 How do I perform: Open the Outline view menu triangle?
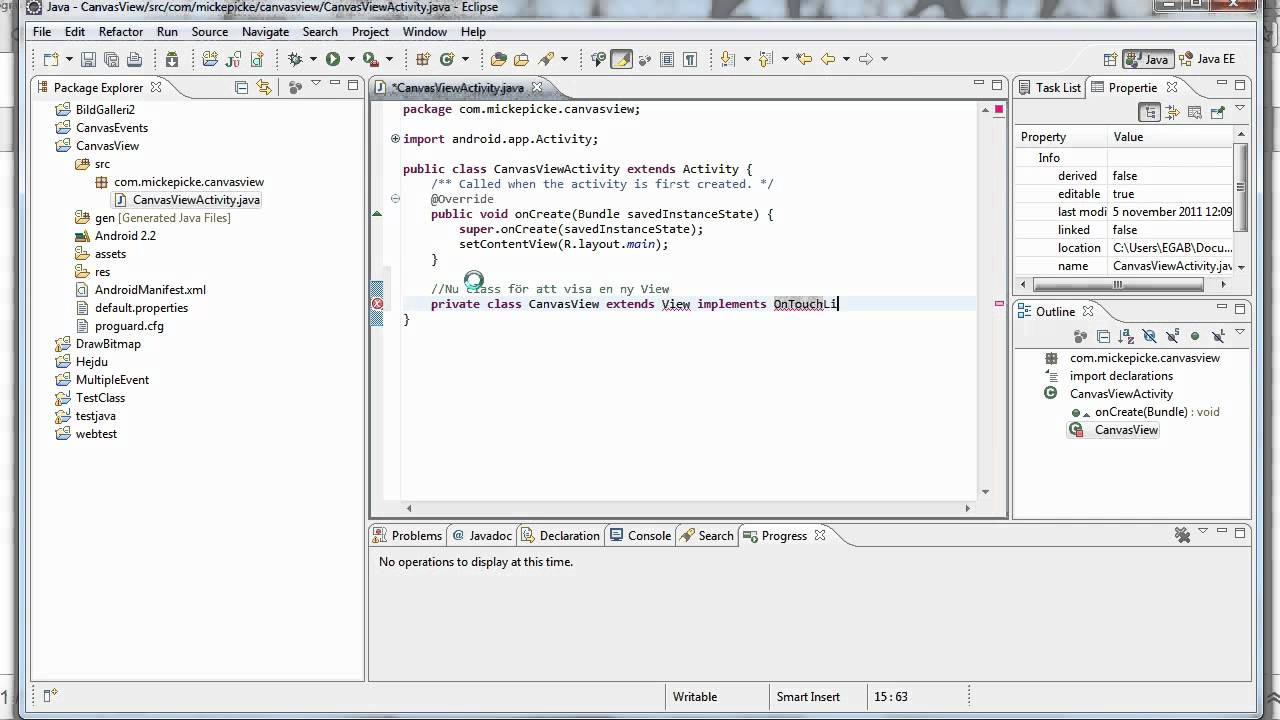point(1240,332)
